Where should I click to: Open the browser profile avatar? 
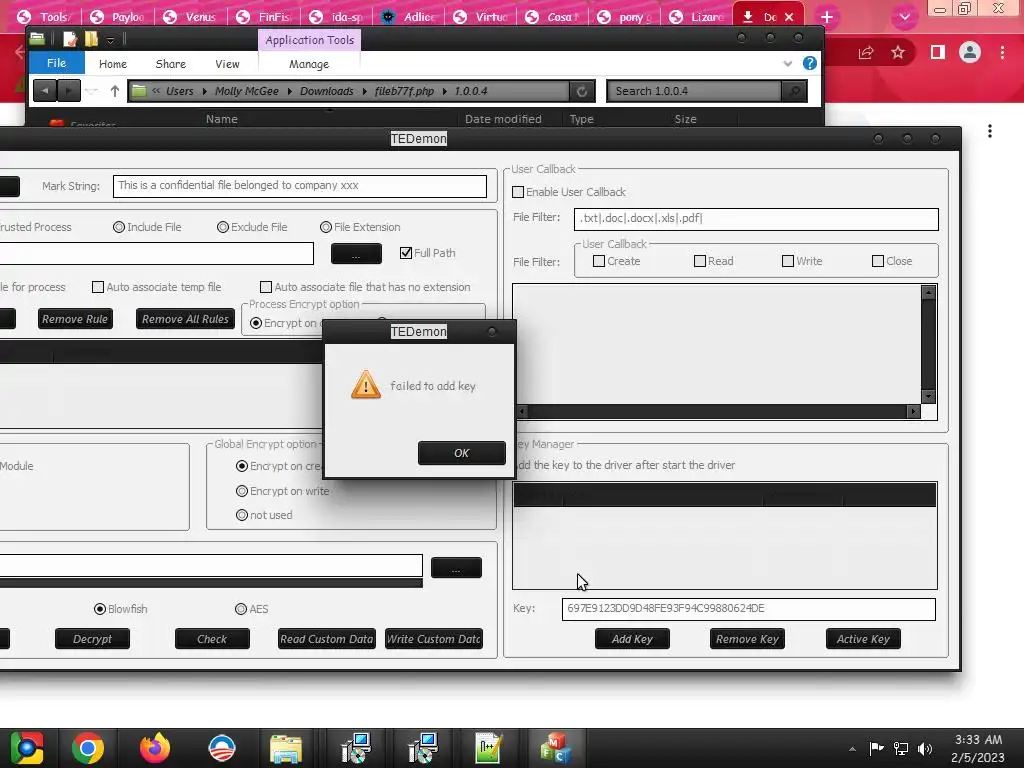970,52
